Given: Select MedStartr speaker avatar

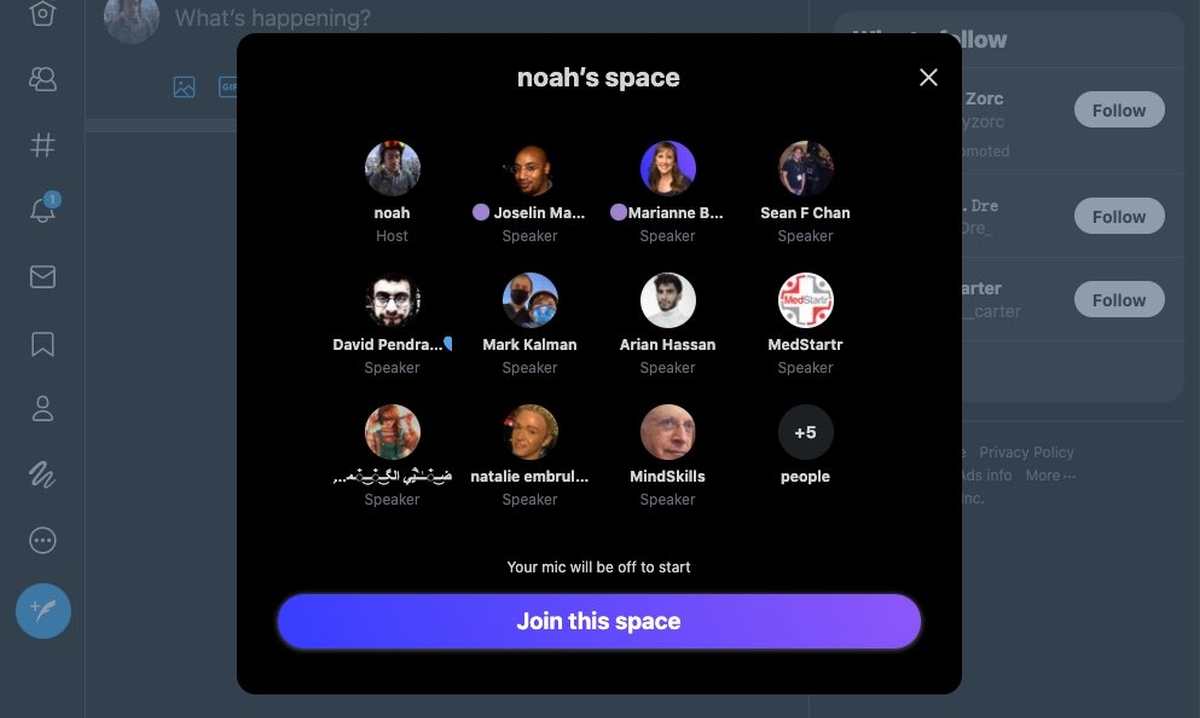Looking at the screenshot, I should [x=805, y=300].
